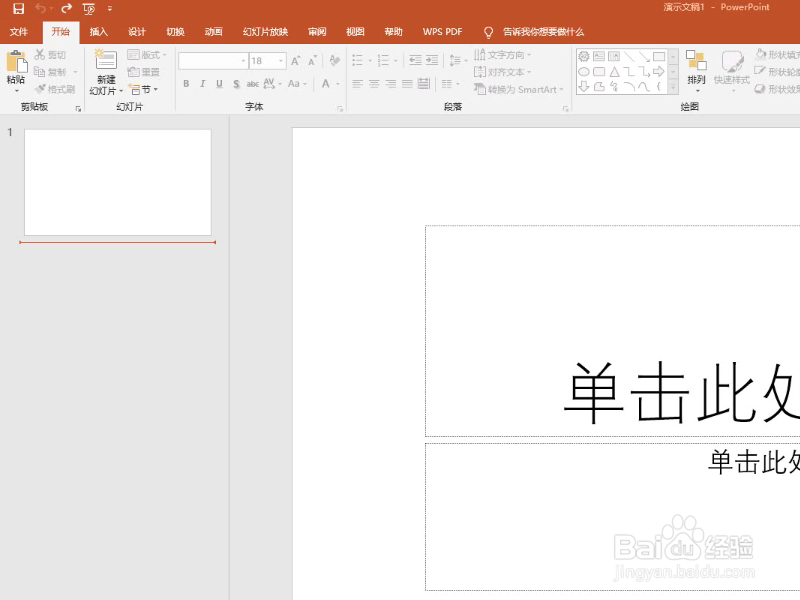The width and height of the screenshot is (800, 600).
Task: Toggle Italic formatting
Action: pos(203,84)
